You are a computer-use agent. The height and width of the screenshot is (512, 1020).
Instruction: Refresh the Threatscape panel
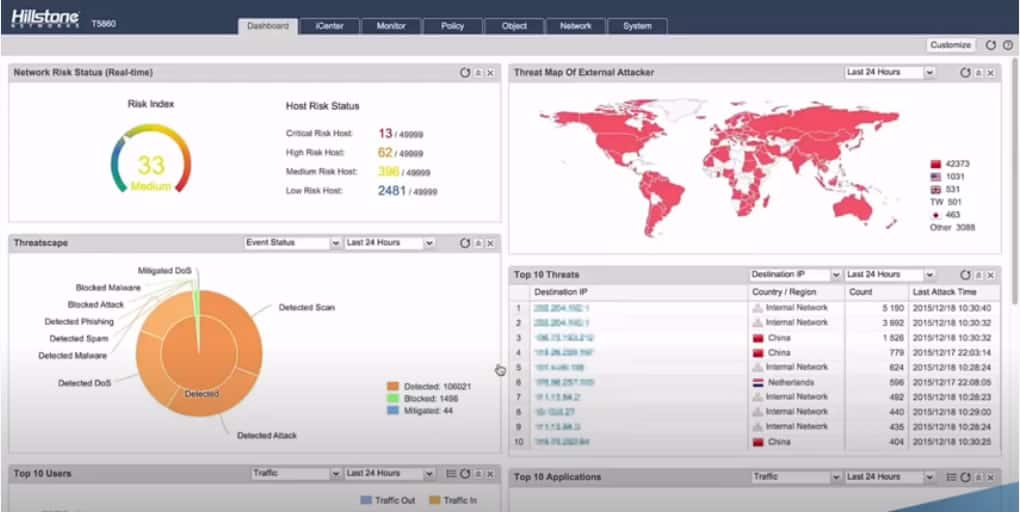click(x=465, y=243)
